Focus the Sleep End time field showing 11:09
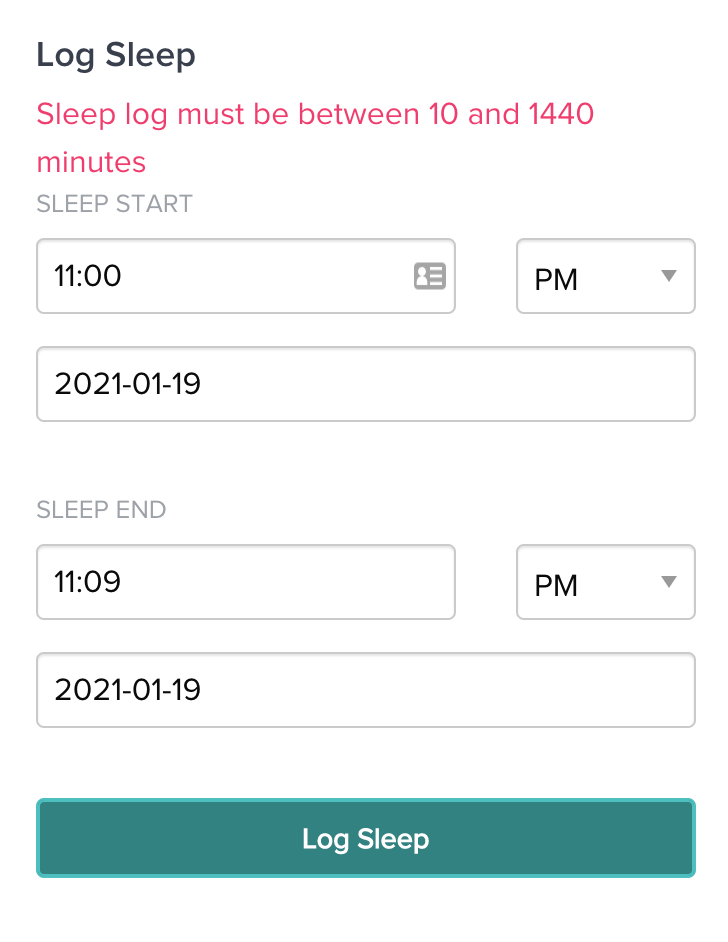Image resolution: width=728 pixels, height=942 pixels. 245,582
